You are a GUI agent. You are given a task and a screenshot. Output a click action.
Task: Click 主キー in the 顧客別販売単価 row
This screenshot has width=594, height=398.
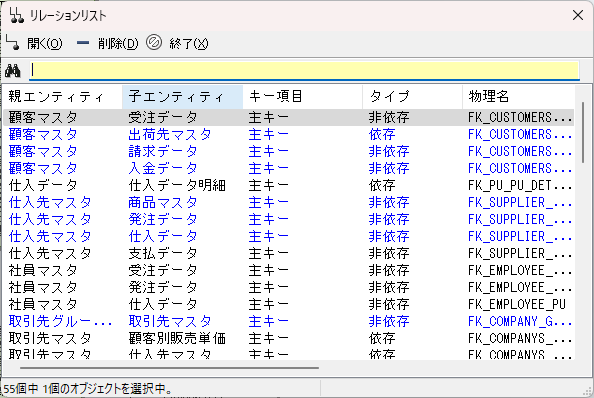(269, 338)
